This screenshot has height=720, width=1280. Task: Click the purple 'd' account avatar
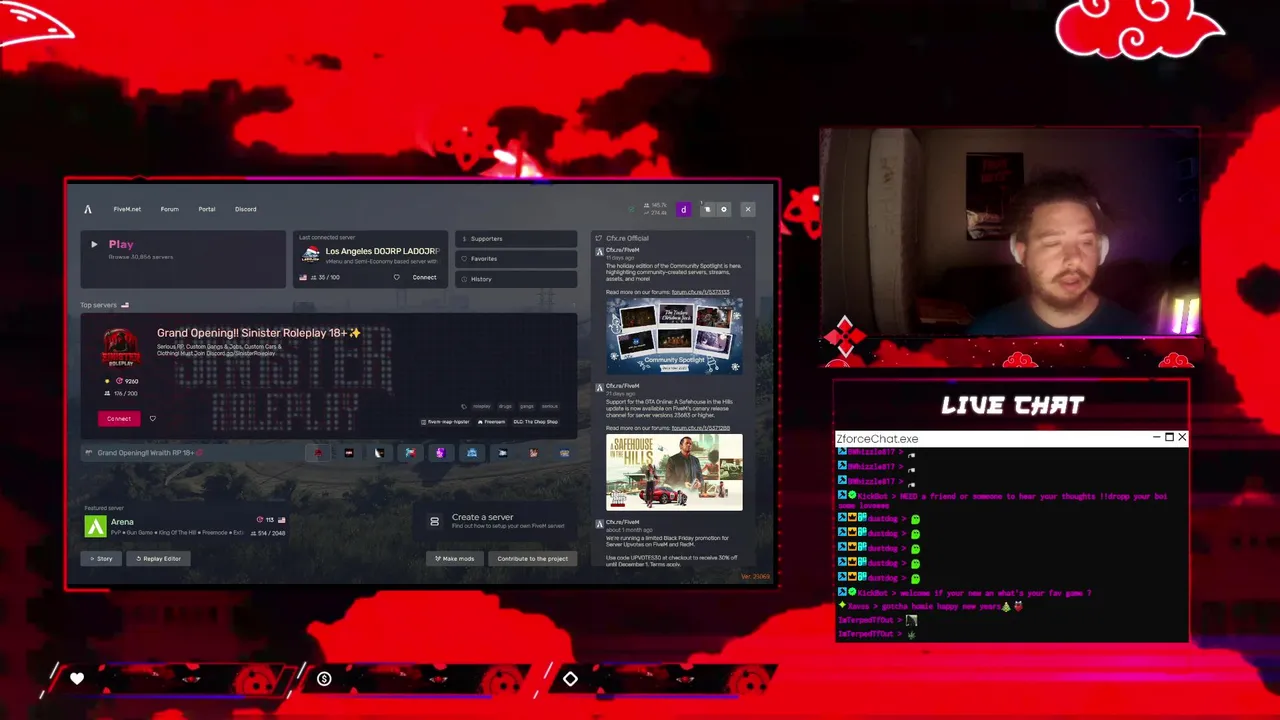683,209
